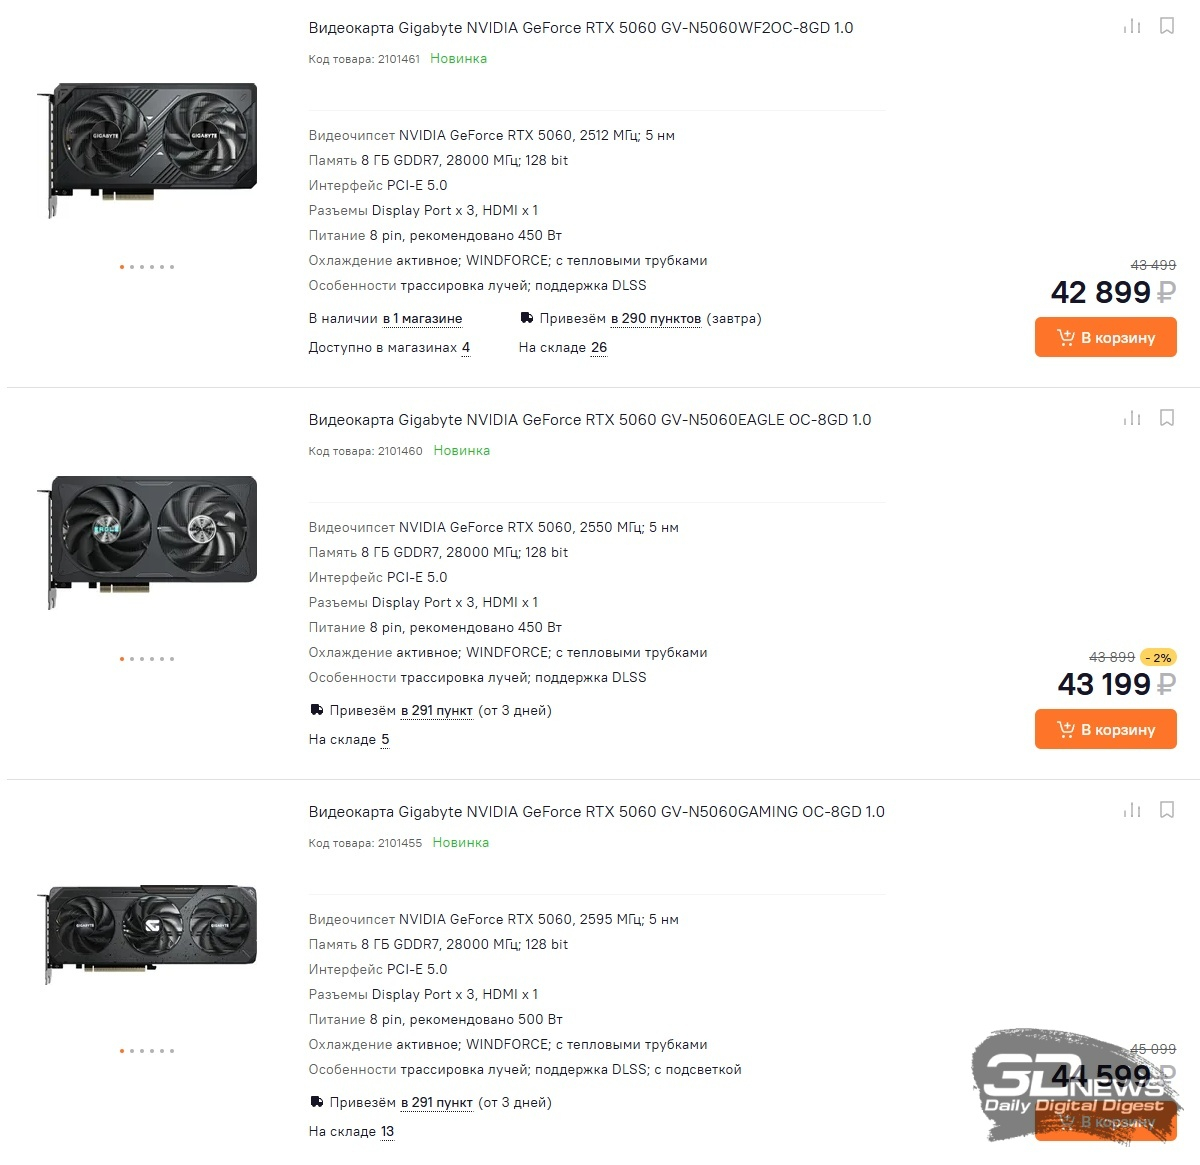Image resolution: width=1200 pixels, height=1165 pixels.
Task: Bookmark the GV-N5060WF2OC video card
Action: tap(1167, 26)
